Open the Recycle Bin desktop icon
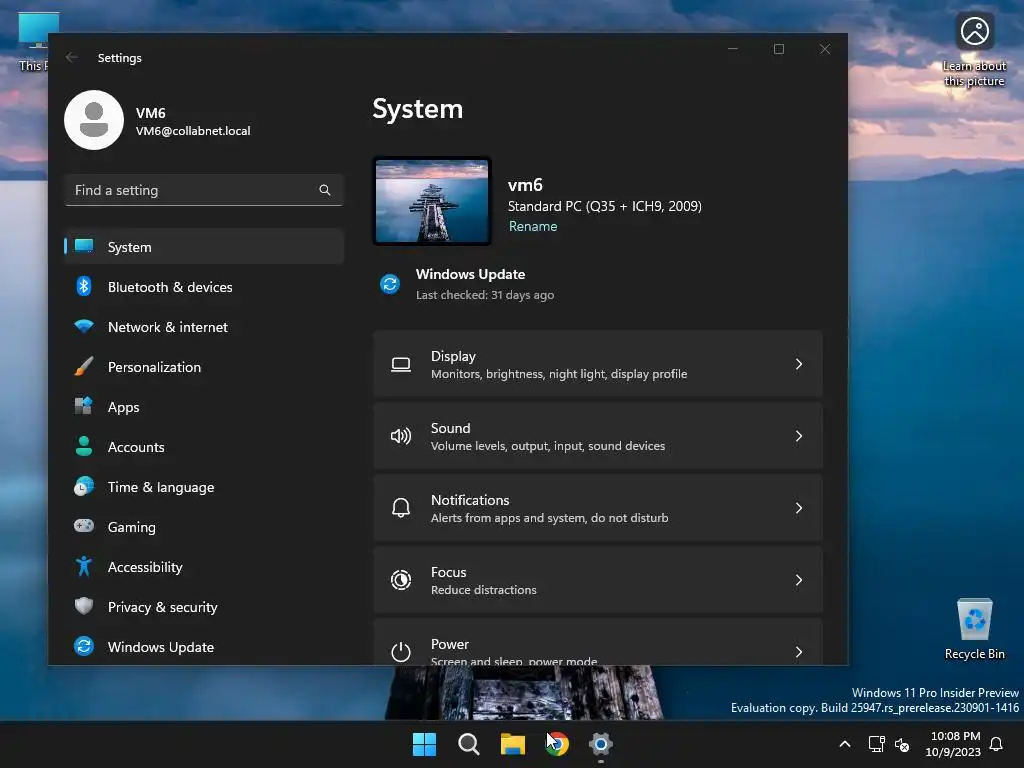The image size is (1024, 768). tap(974, 630)
